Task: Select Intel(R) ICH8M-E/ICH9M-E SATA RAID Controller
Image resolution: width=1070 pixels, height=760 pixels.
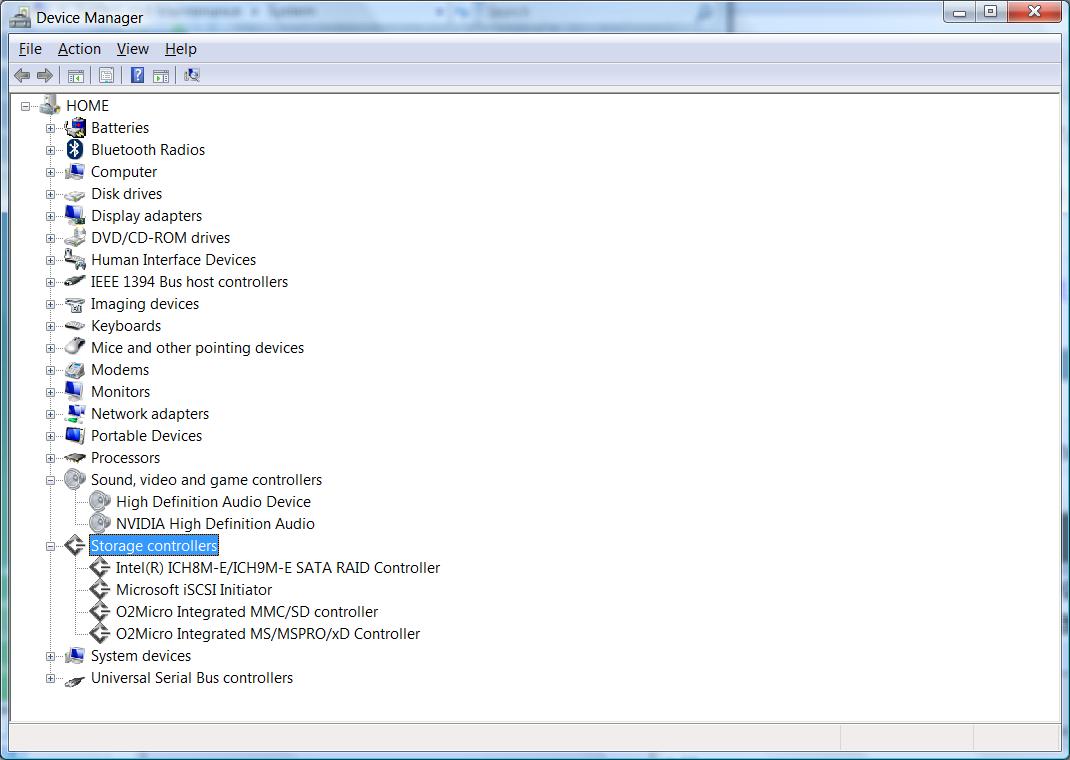Action: pos(278,568)
